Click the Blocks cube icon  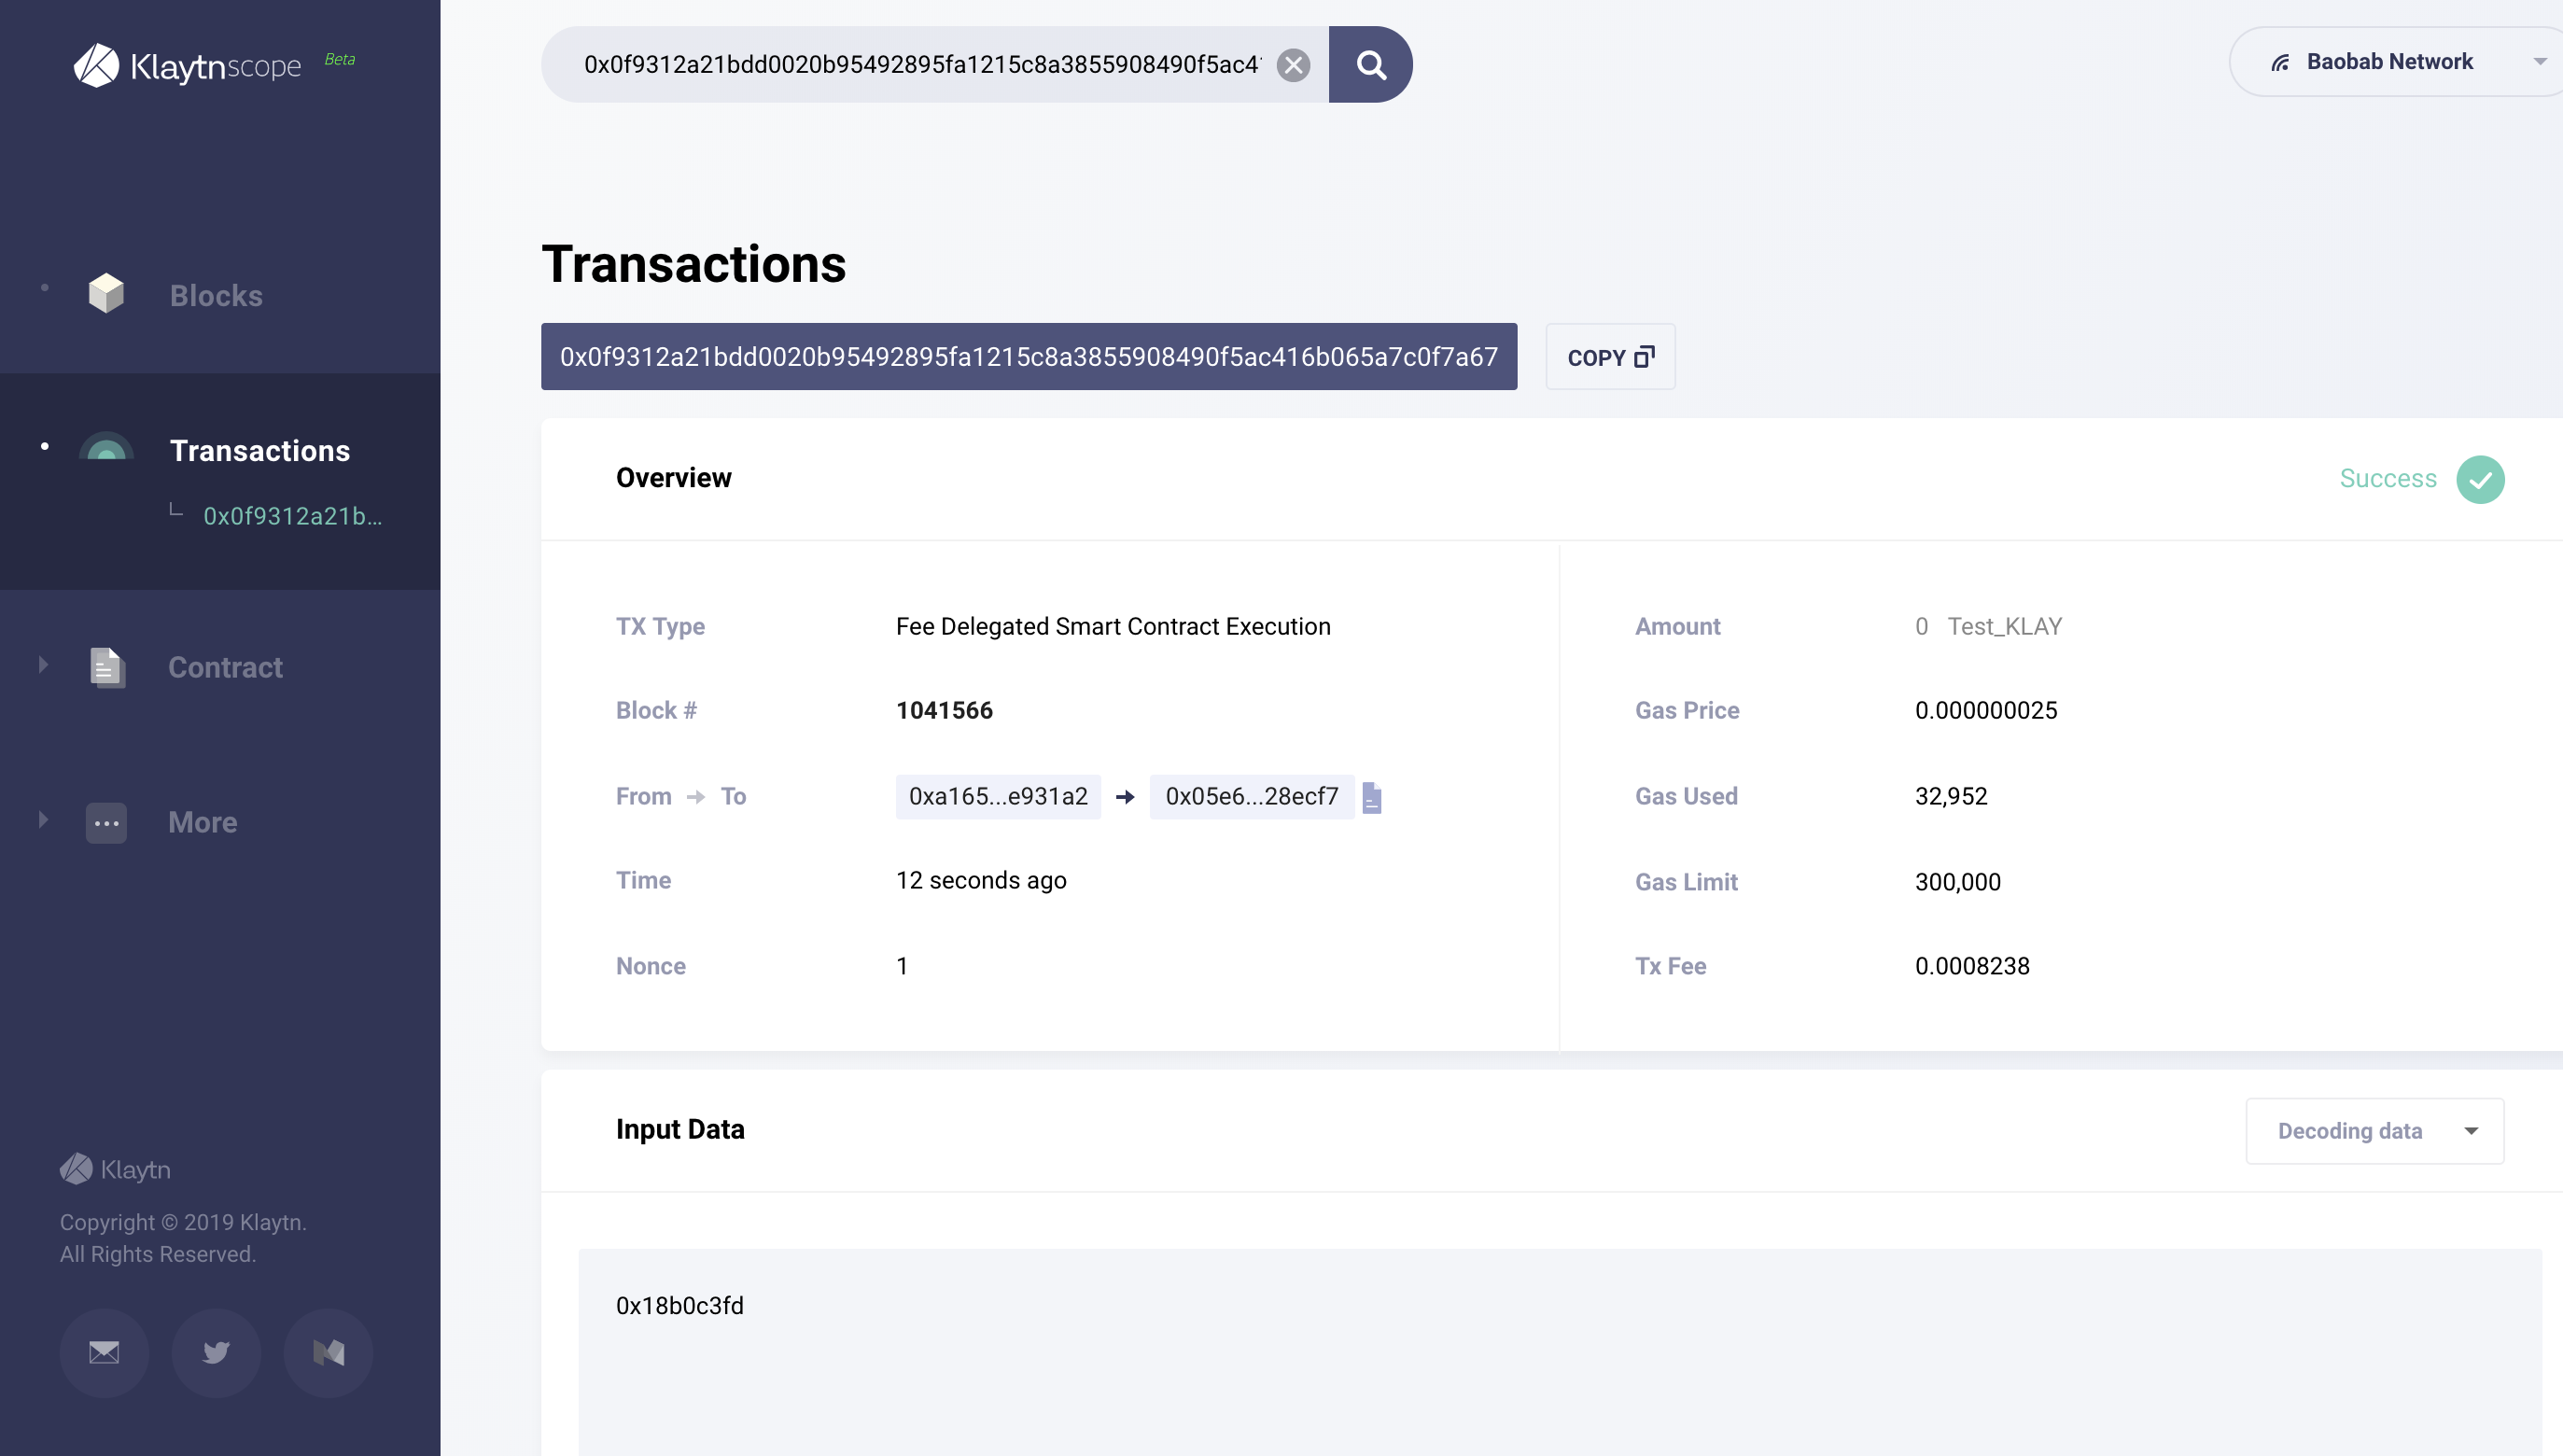click(106, 294)
